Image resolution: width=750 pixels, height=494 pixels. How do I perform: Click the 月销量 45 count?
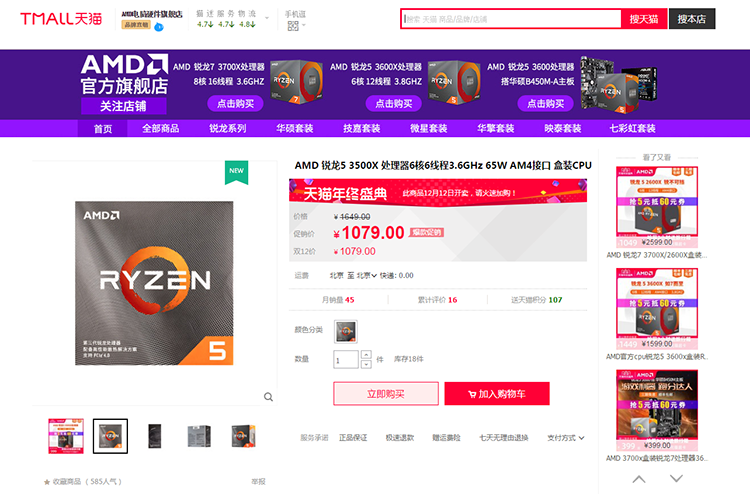tap(338, 300)
